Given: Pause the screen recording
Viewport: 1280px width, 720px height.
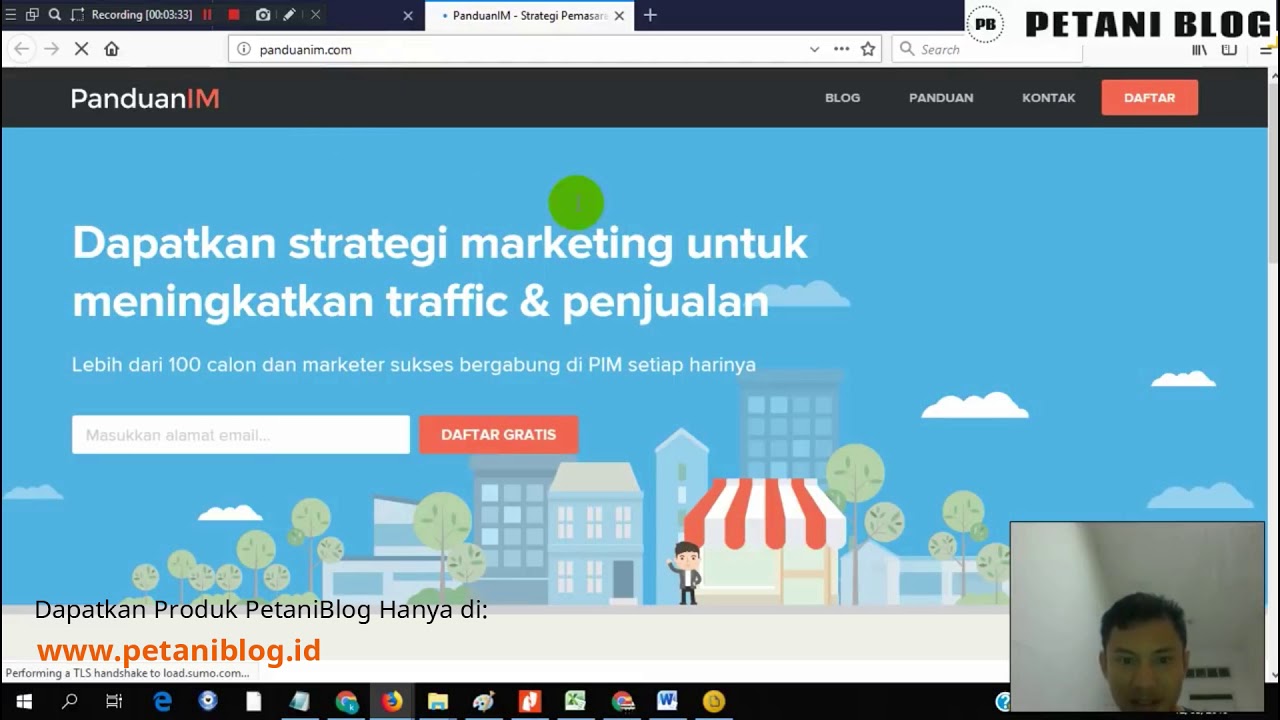Looking at the screenshot, I should pos(207,15).
